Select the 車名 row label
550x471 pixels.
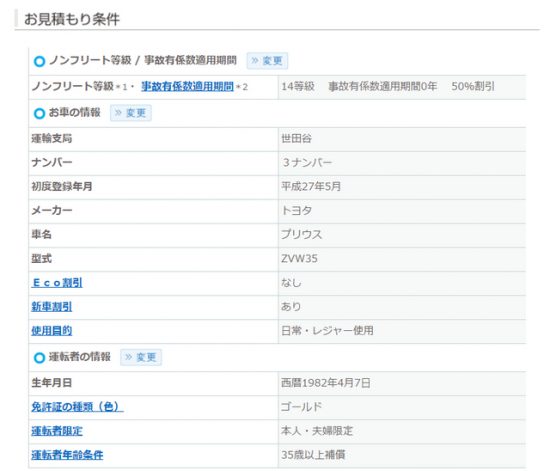click(x=41, y=234)
